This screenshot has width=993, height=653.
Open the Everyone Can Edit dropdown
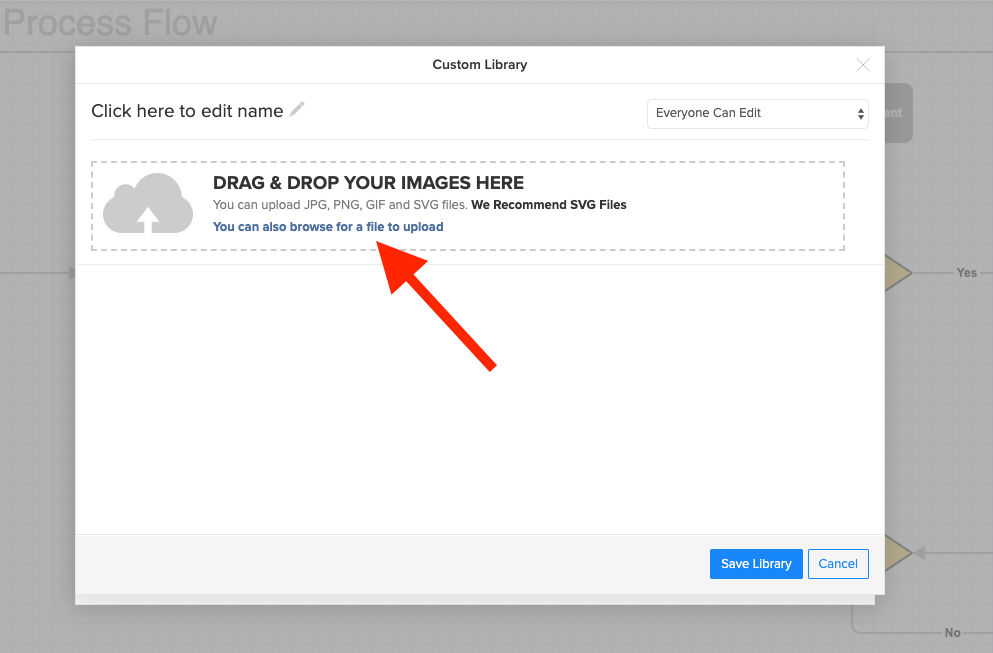pos(757,113)
